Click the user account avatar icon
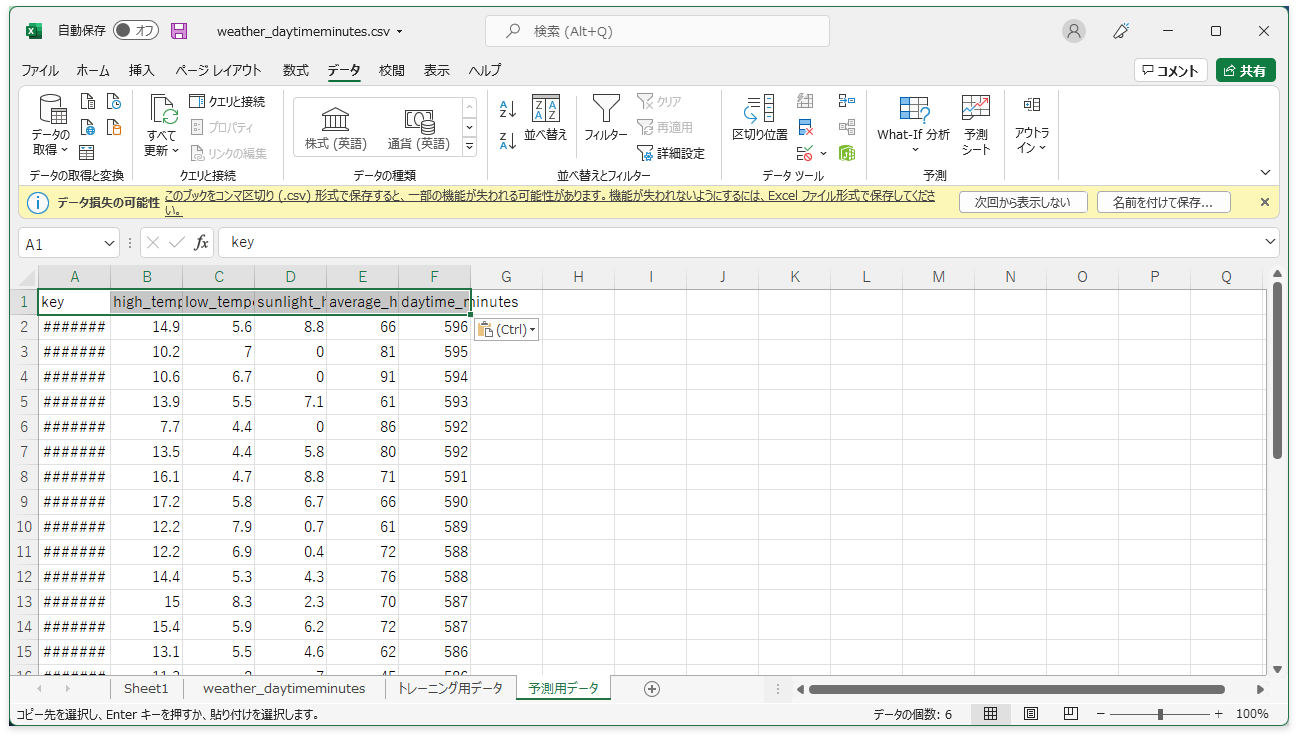 (x=1074, y=31)
